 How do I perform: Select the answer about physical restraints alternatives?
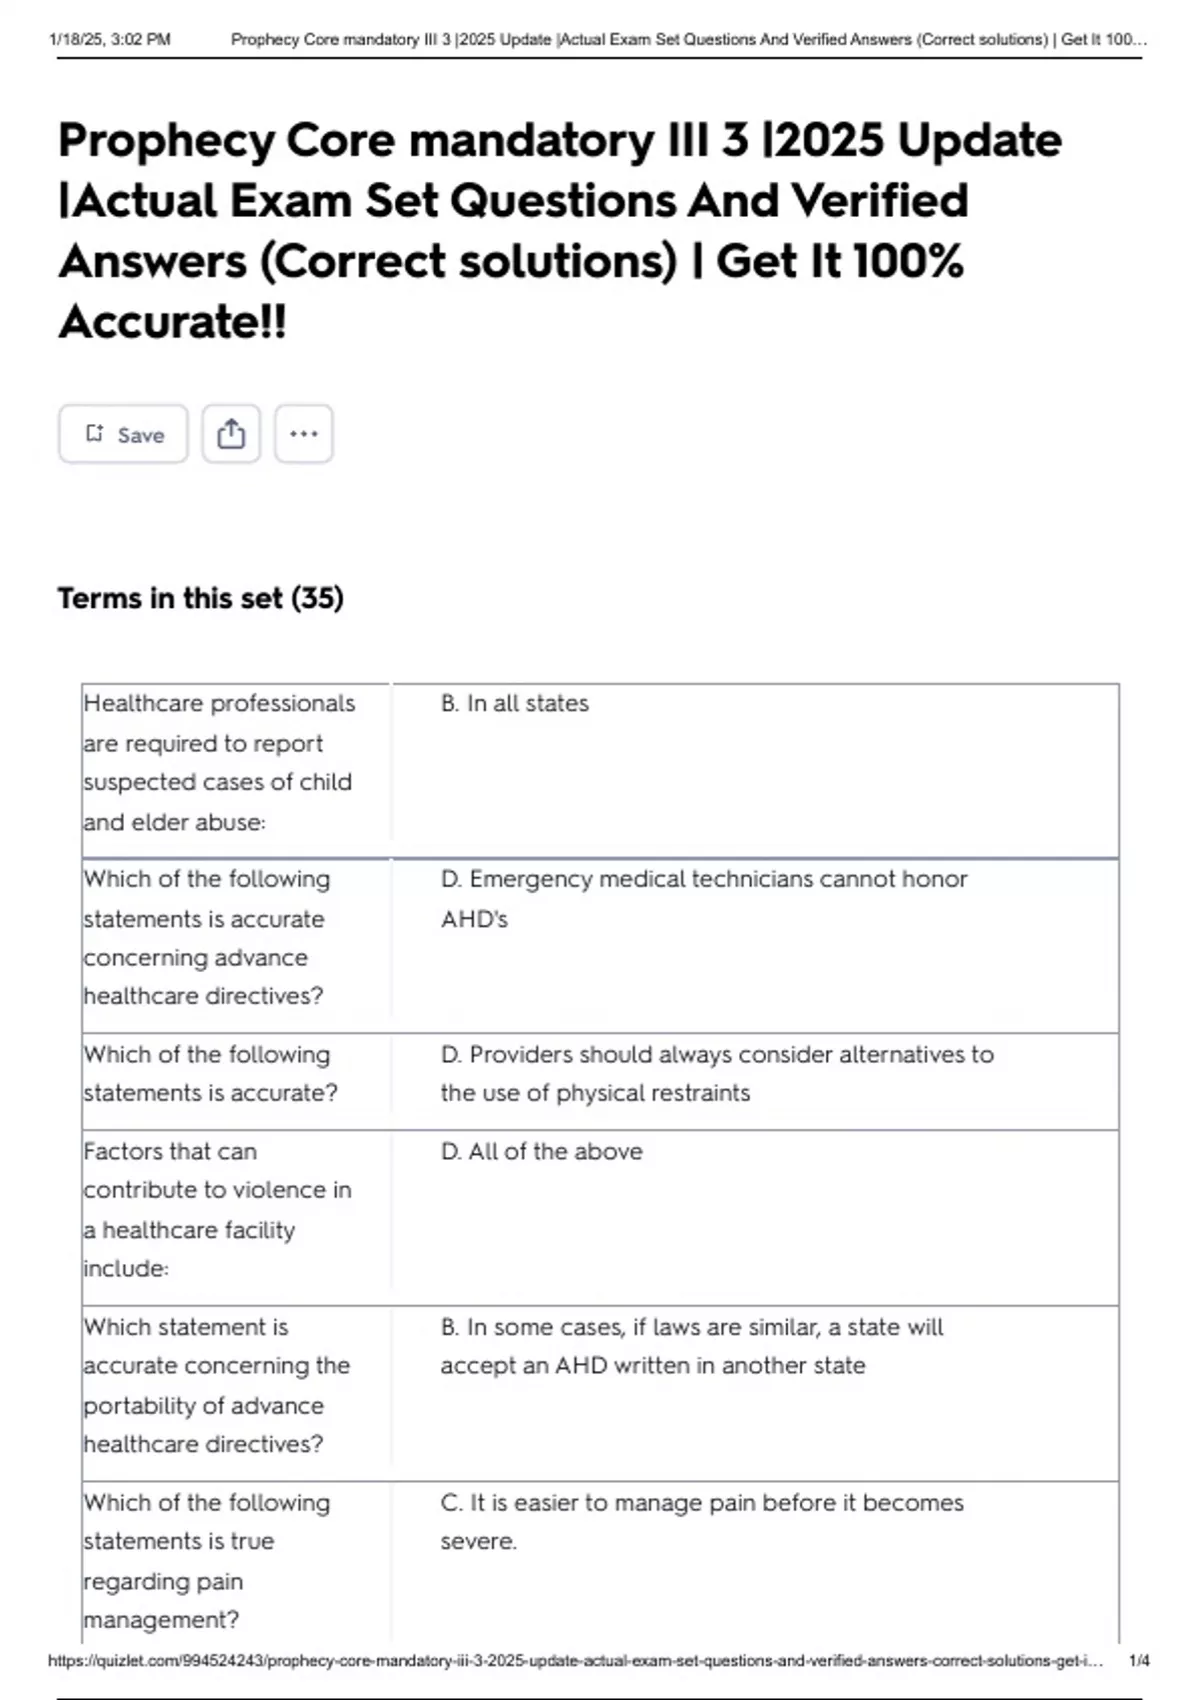coord(716,1073)
